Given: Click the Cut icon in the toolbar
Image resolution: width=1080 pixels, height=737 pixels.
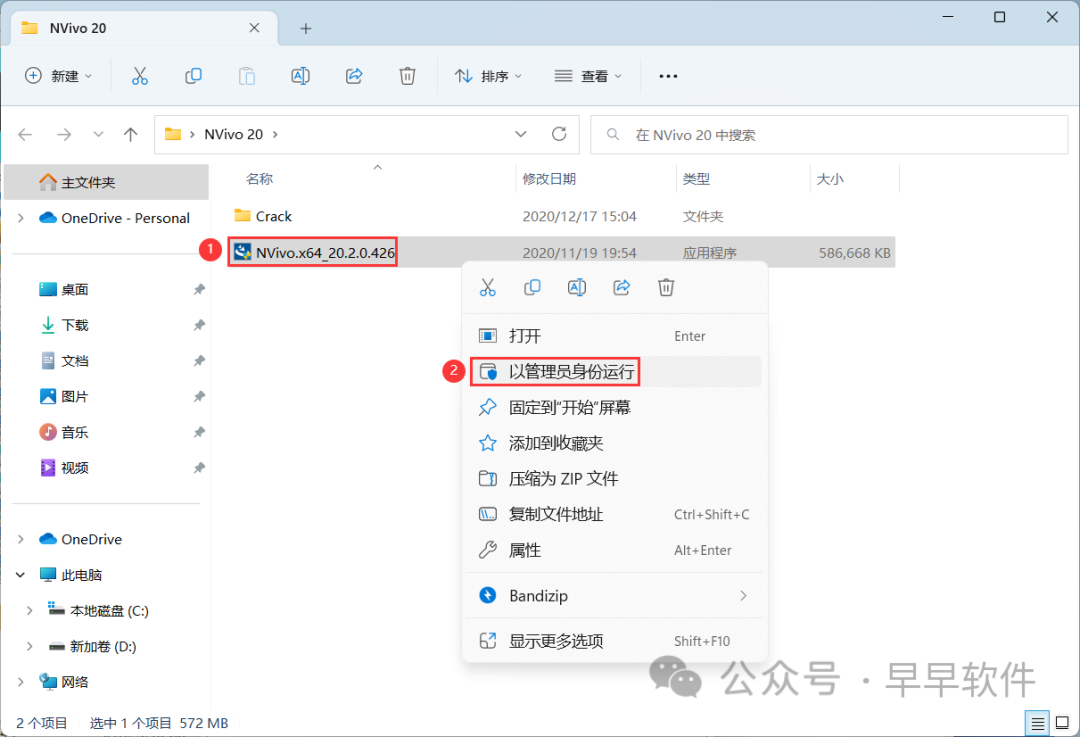Looking at the screenshot, I should pos(139,76).
